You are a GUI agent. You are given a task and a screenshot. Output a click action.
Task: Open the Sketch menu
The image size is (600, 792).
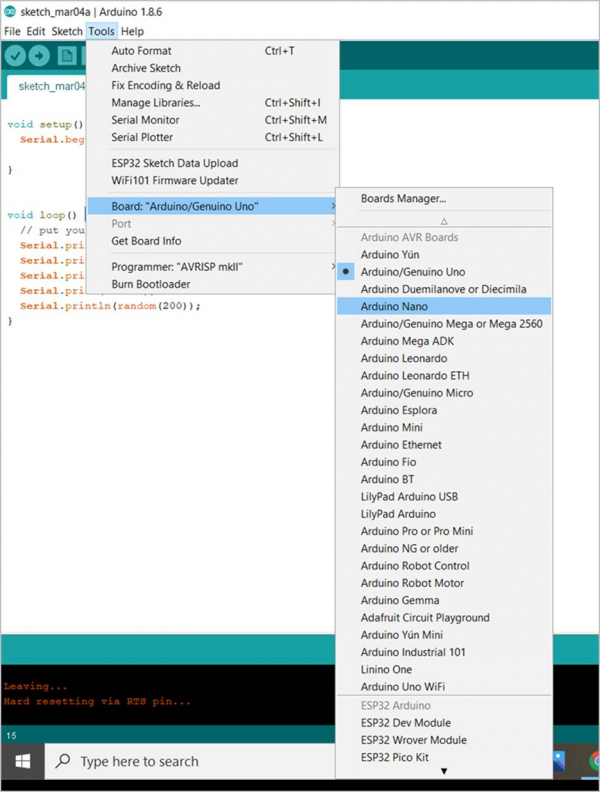coord(67,31)
